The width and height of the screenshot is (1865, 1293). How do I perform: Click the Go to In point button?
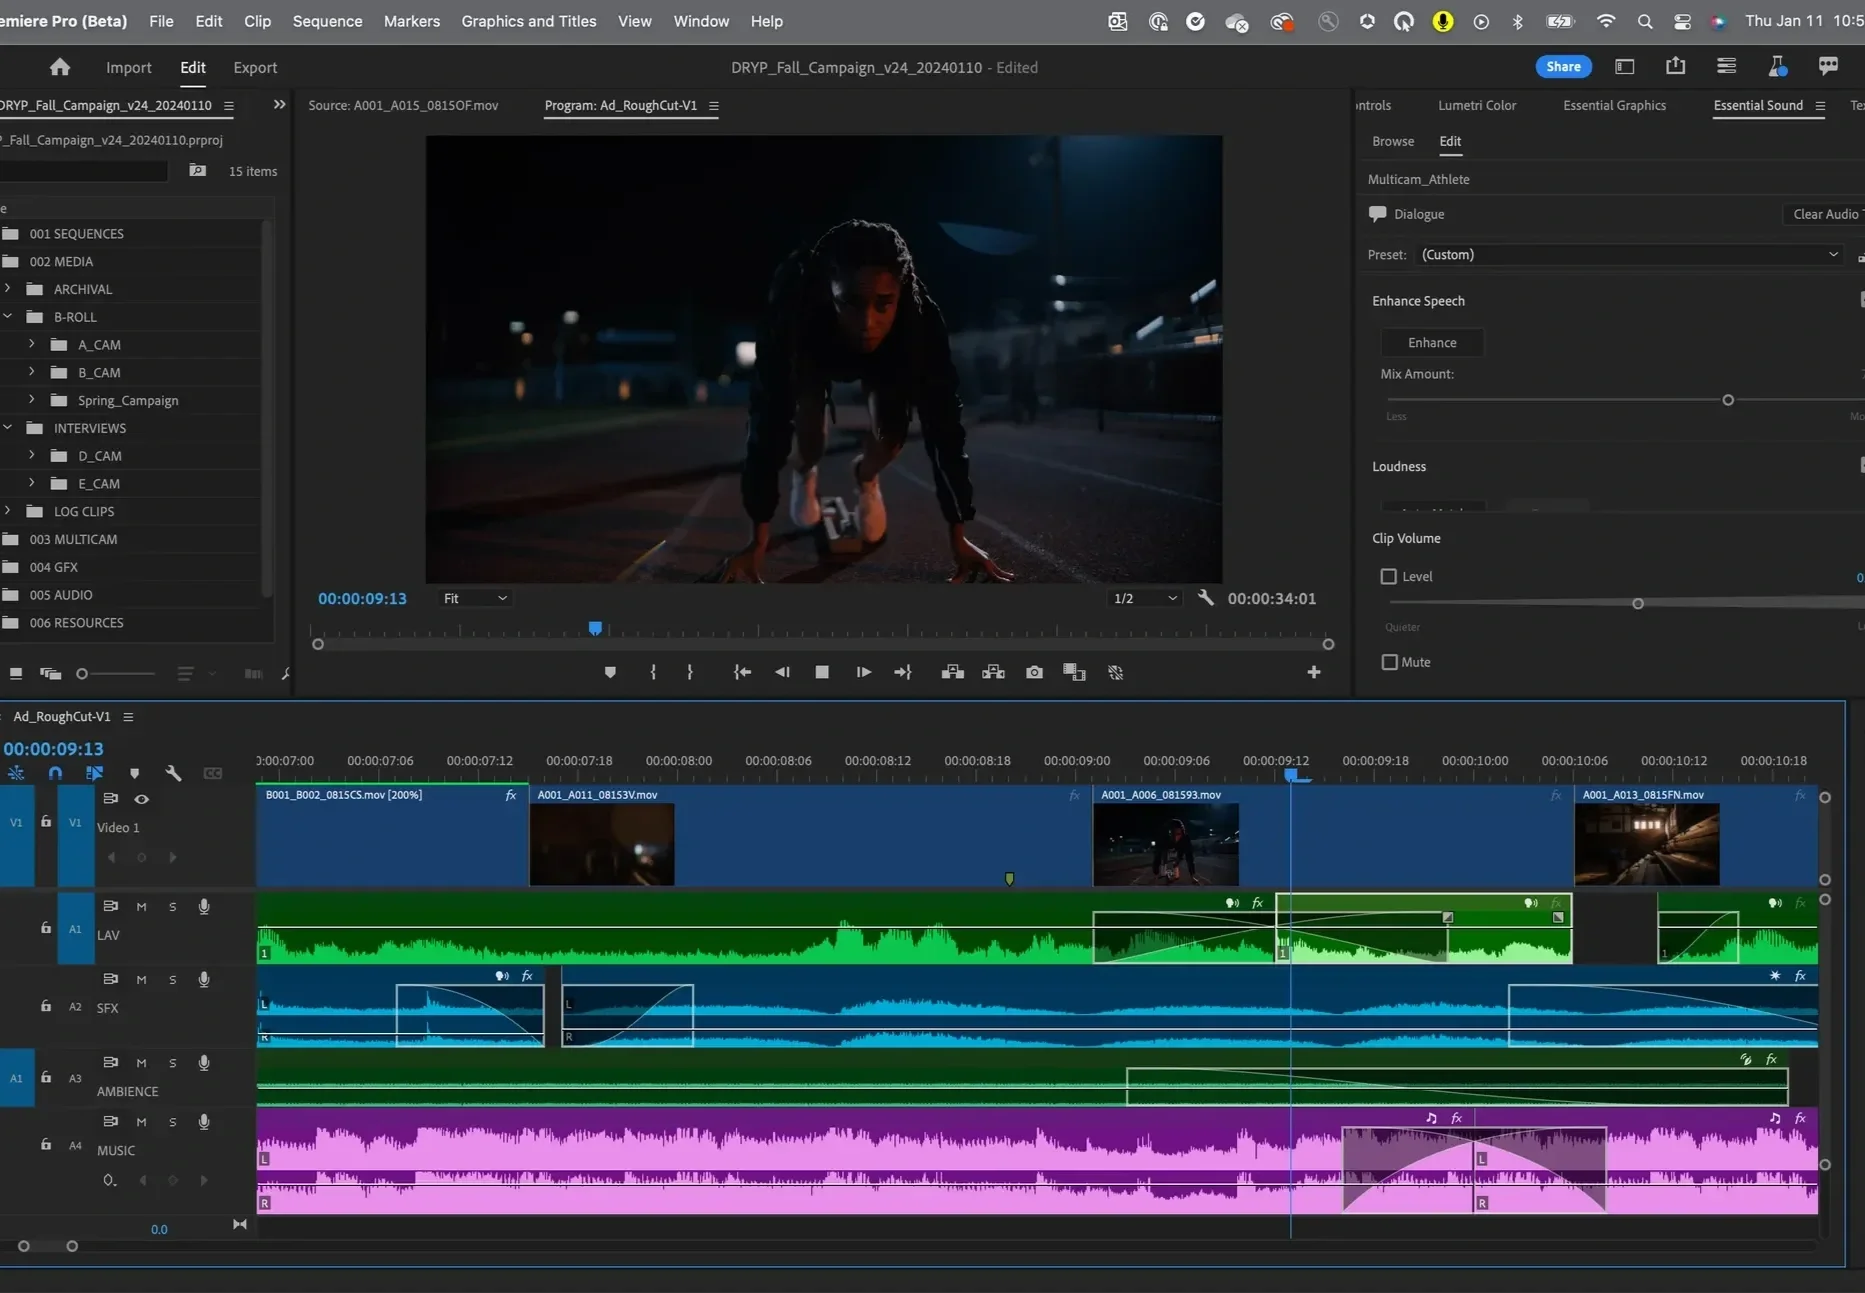[742, 673]
